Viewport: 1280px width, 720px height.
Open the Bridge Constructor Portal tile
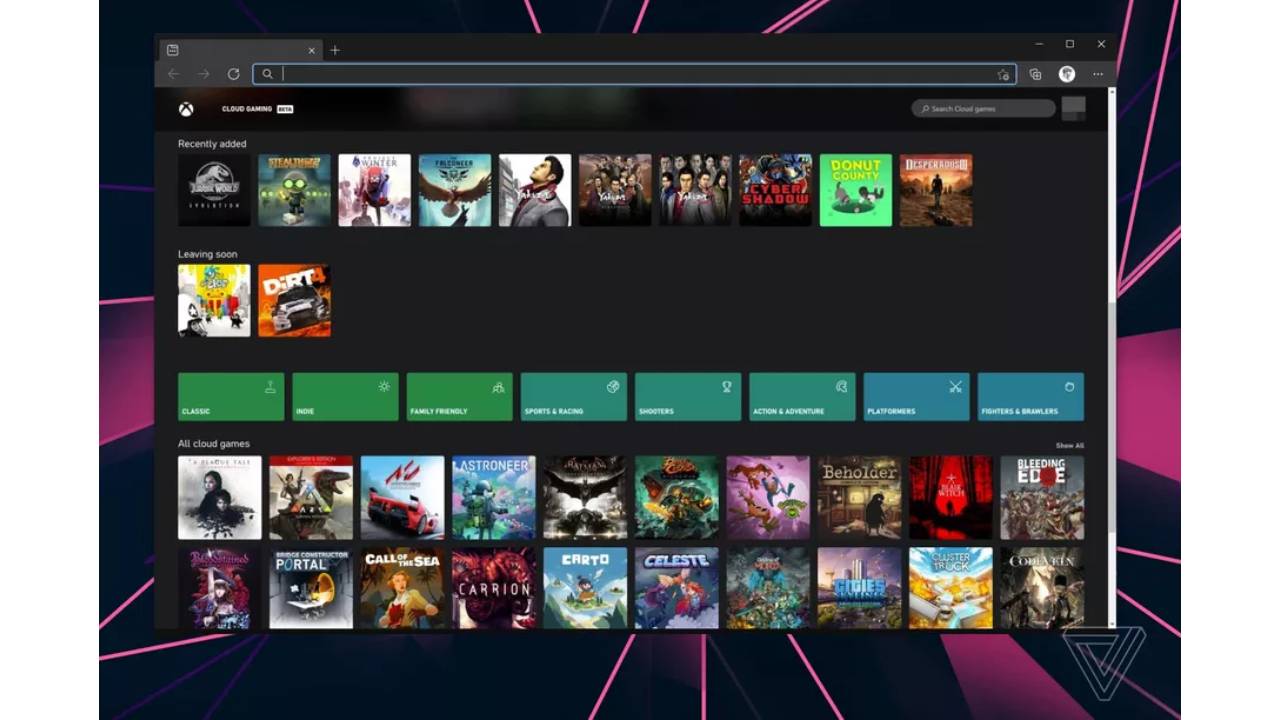point(311,588)
